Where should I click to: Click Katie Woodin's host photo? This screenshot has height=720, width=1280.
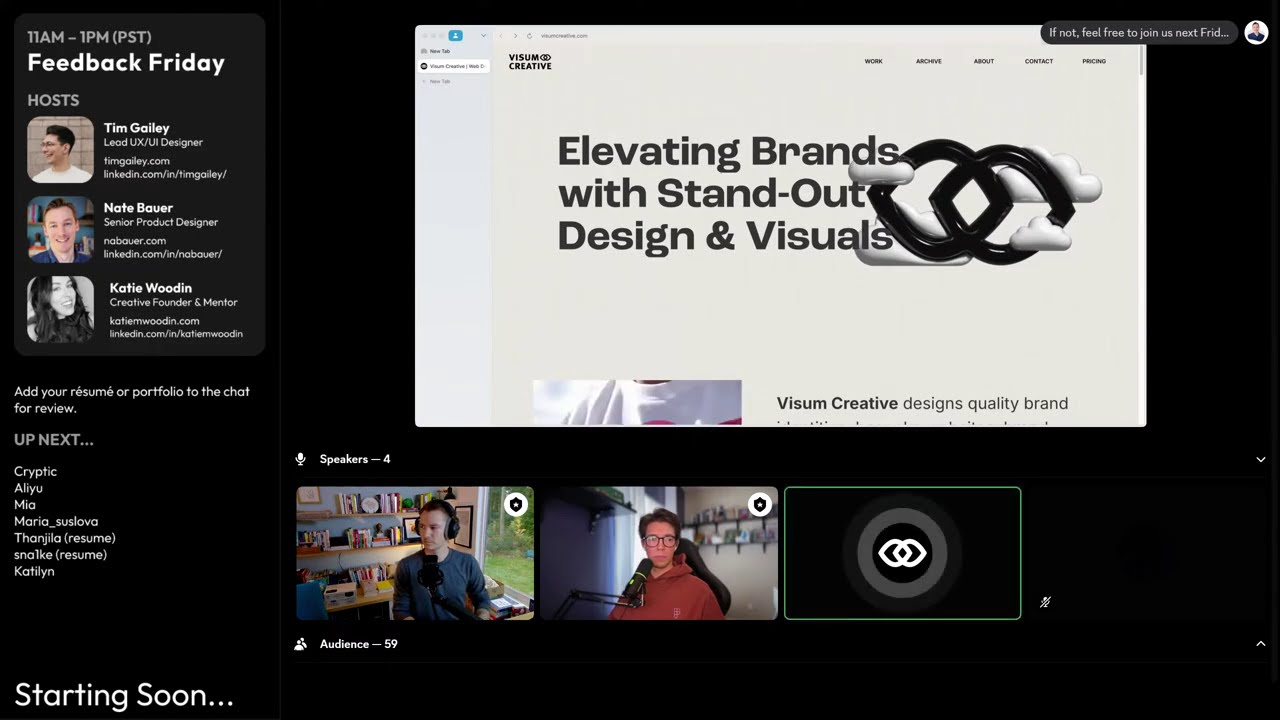coord(60,310)
